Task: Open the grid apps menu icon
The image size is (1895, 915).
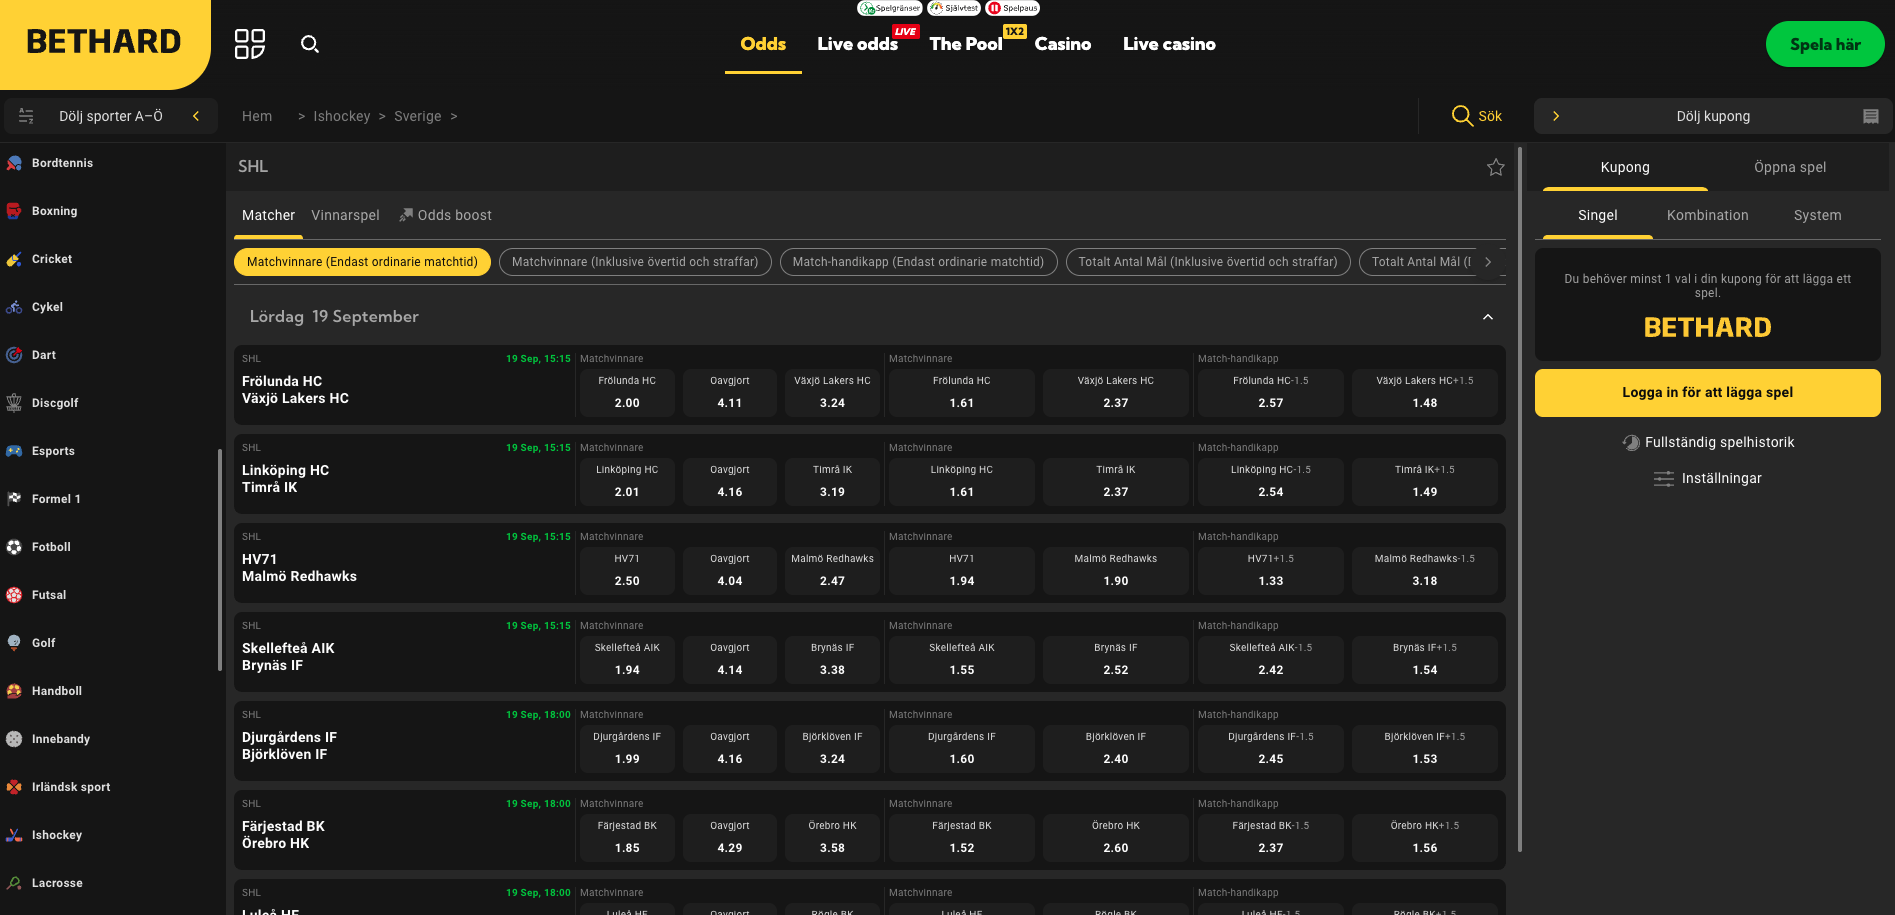Action: (250, 44)
